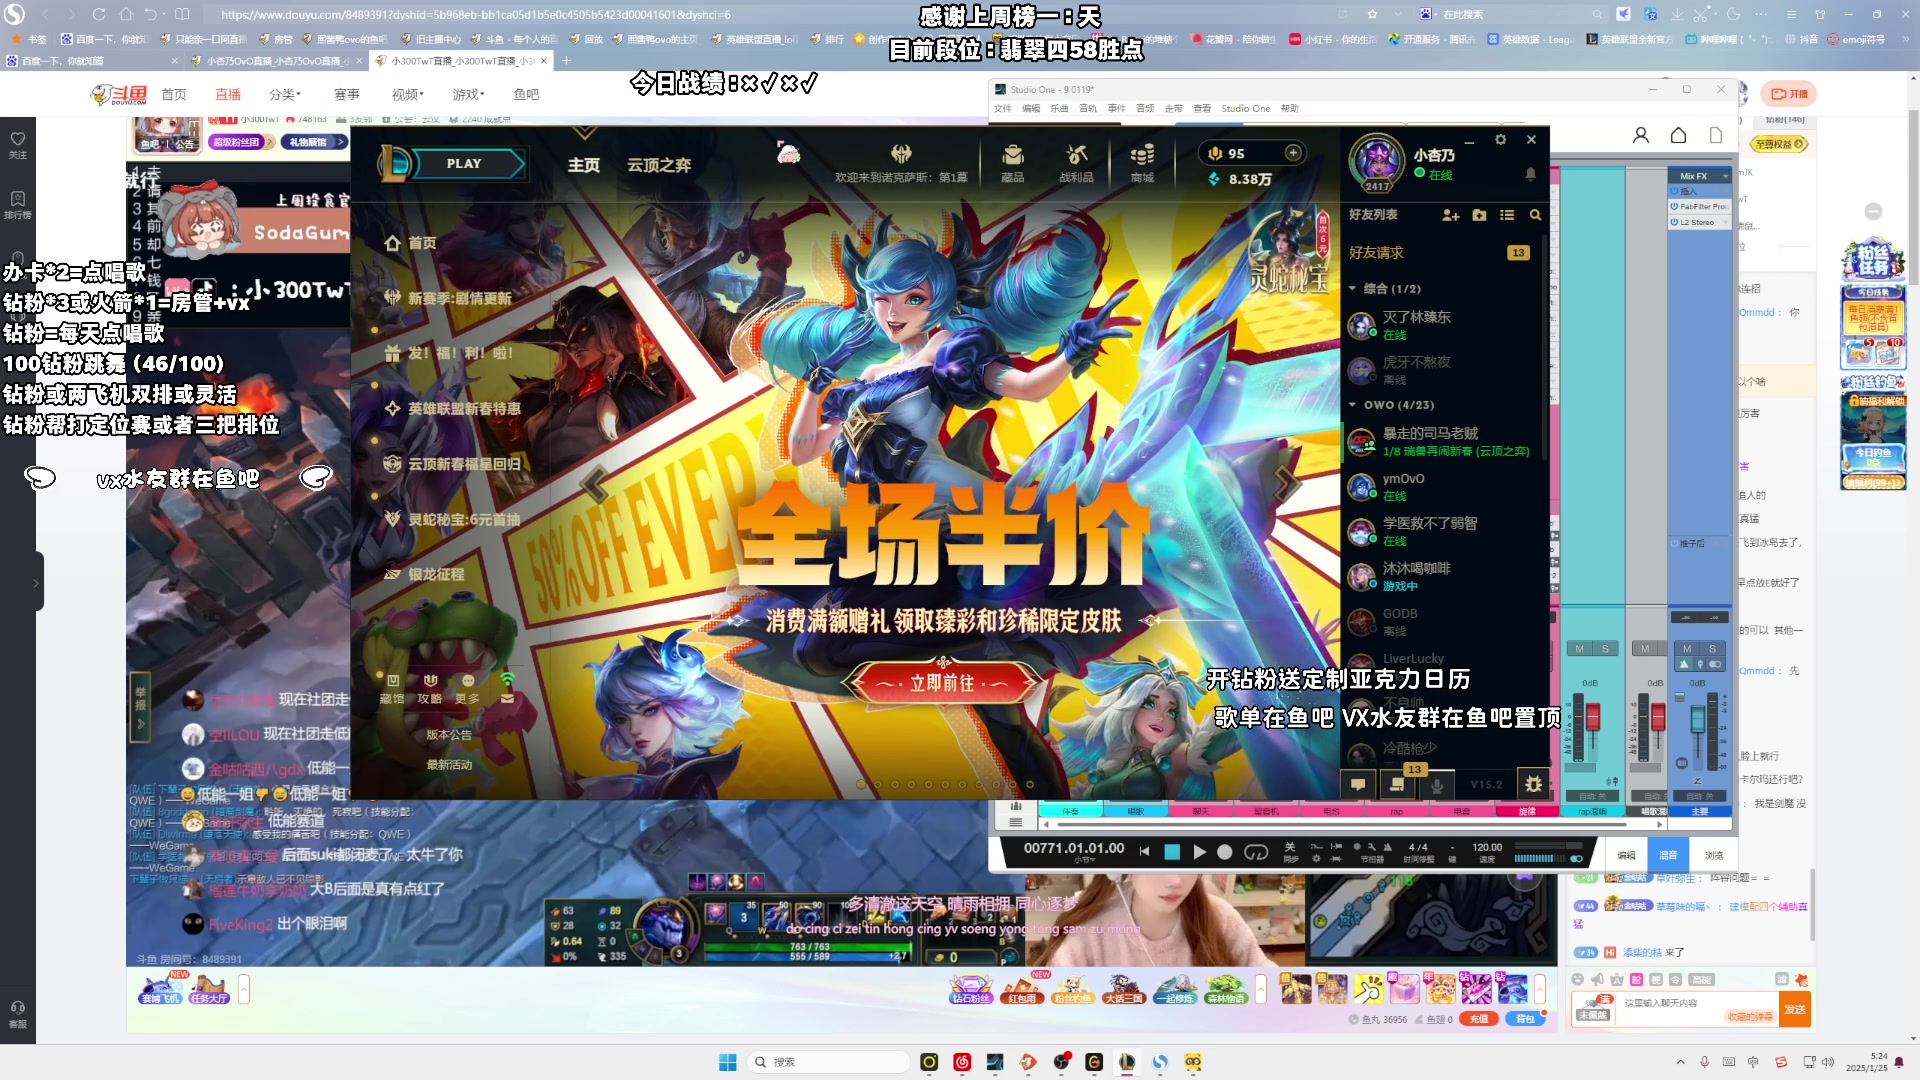The height and width of the screenshot is (1080, 1920).
Task: Open Loot (战利品) icon in League client
Action: pos(1076,163)
